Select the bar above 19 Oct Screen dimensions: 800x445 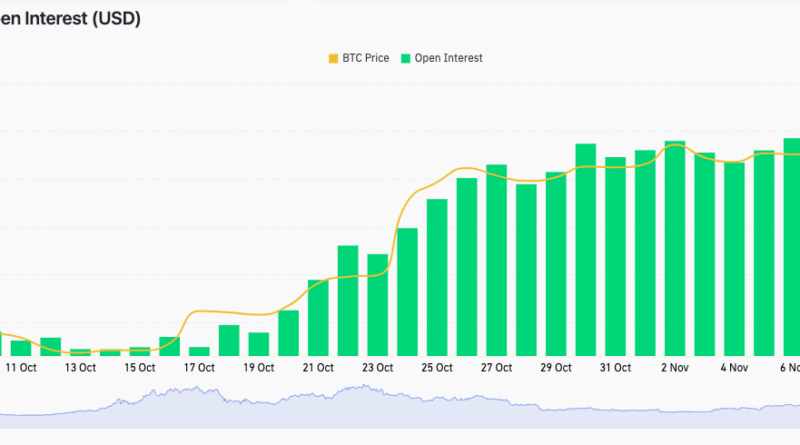(259, 344)
